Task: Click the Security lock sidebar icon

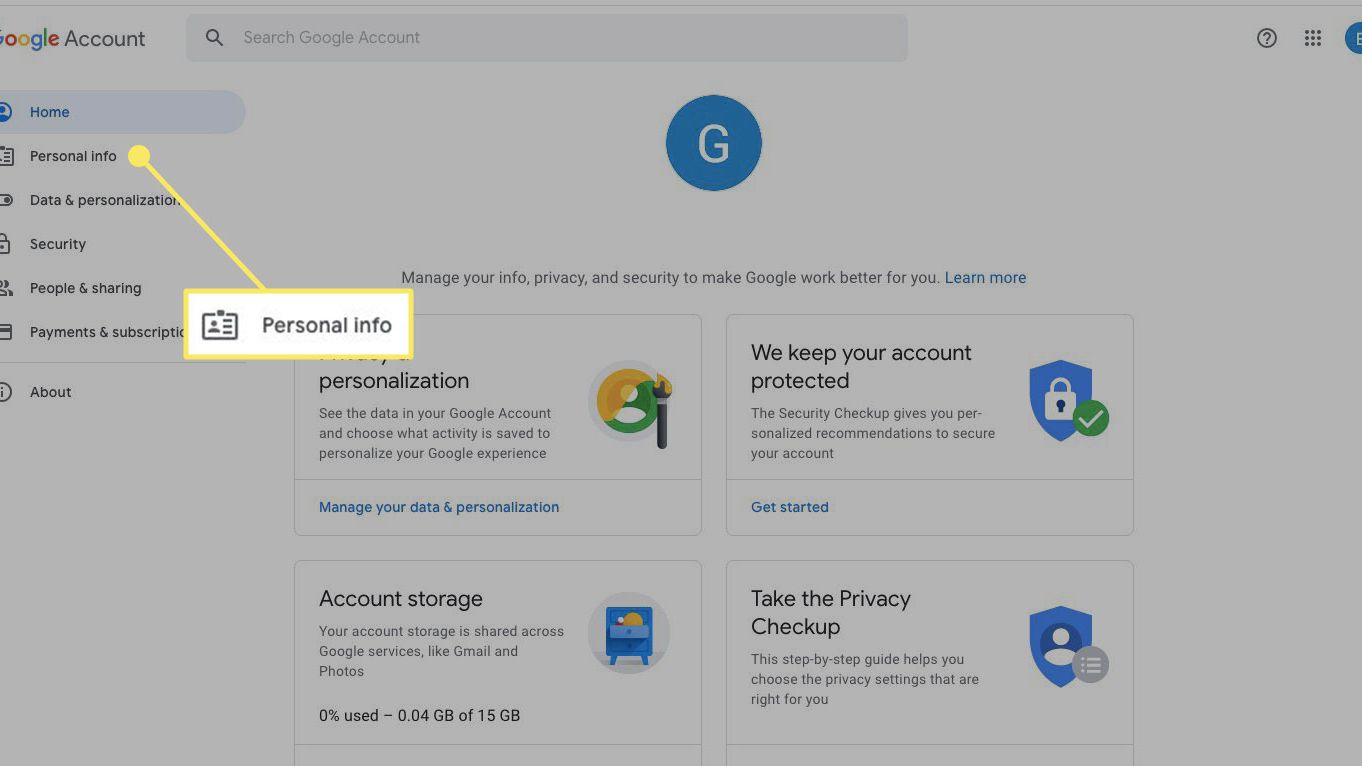Action: point(5,244)
